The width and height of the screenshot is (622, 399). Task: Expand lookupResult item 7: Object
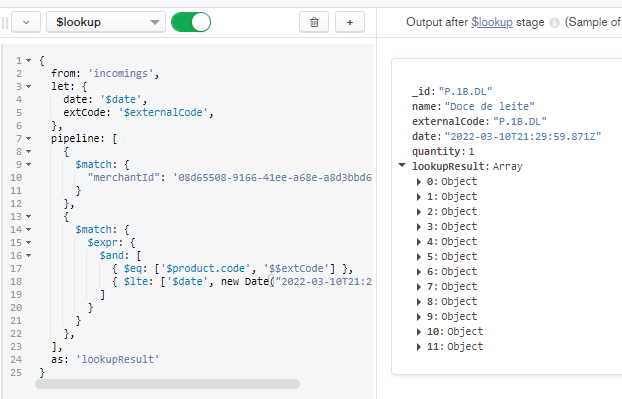419,287
